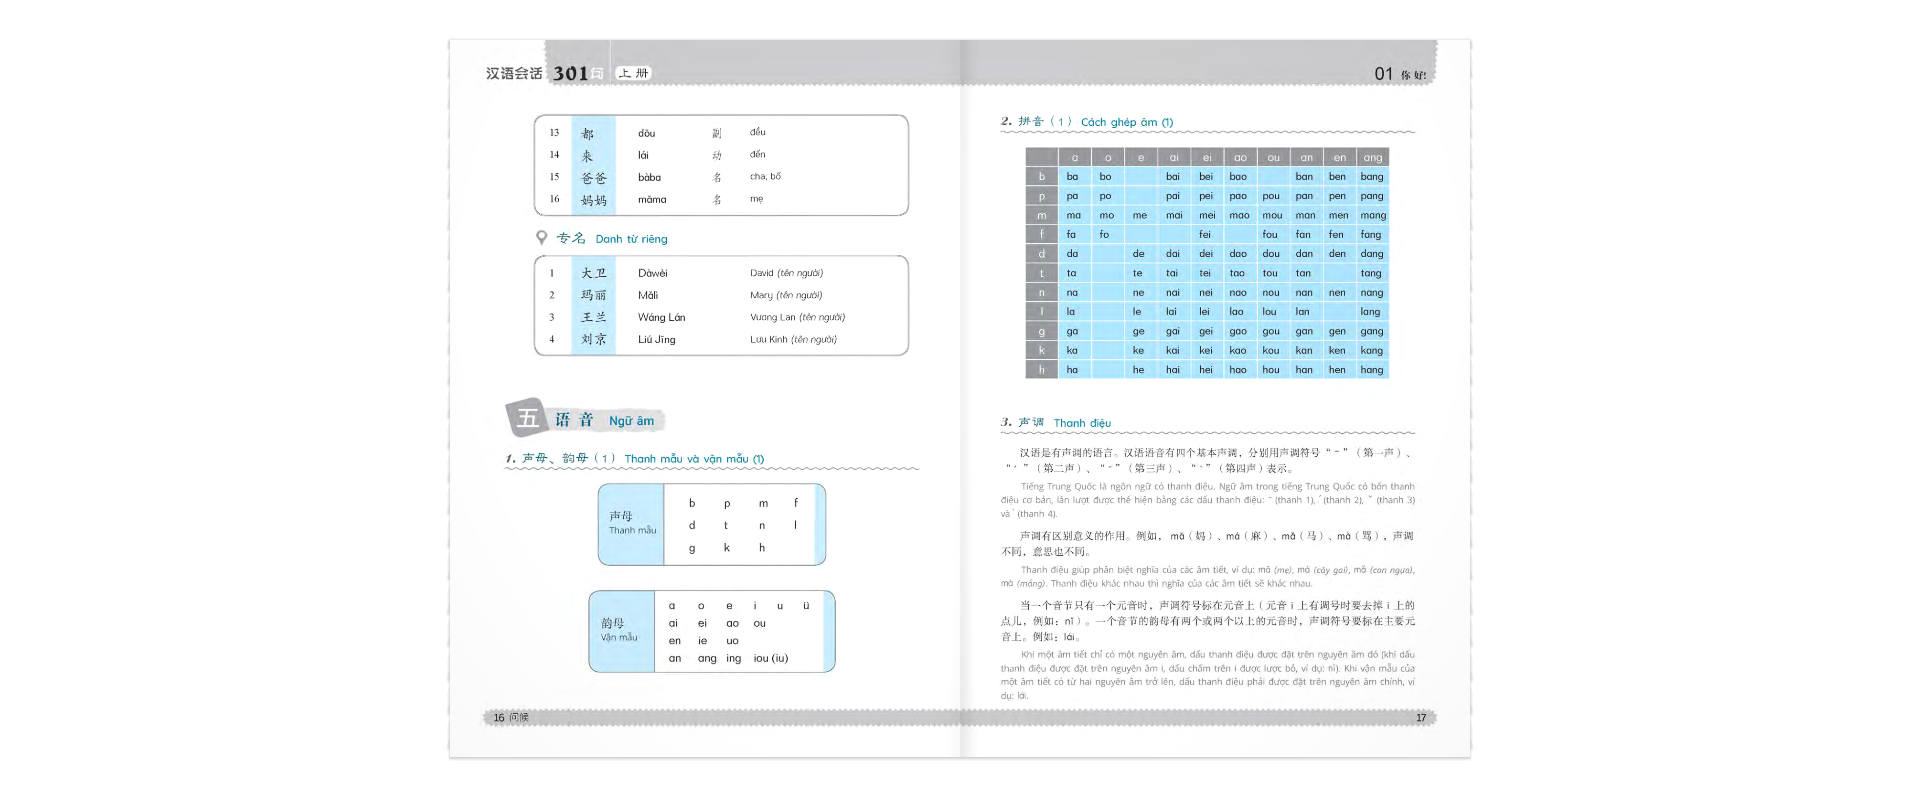Click the 上册 volume badge in header
The width and height of the screenshot is (1920, 797).
pos(633,73)
